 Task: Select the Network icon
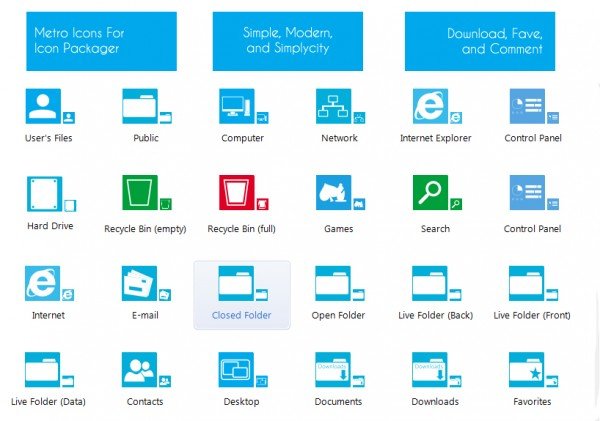click(334, 106)
